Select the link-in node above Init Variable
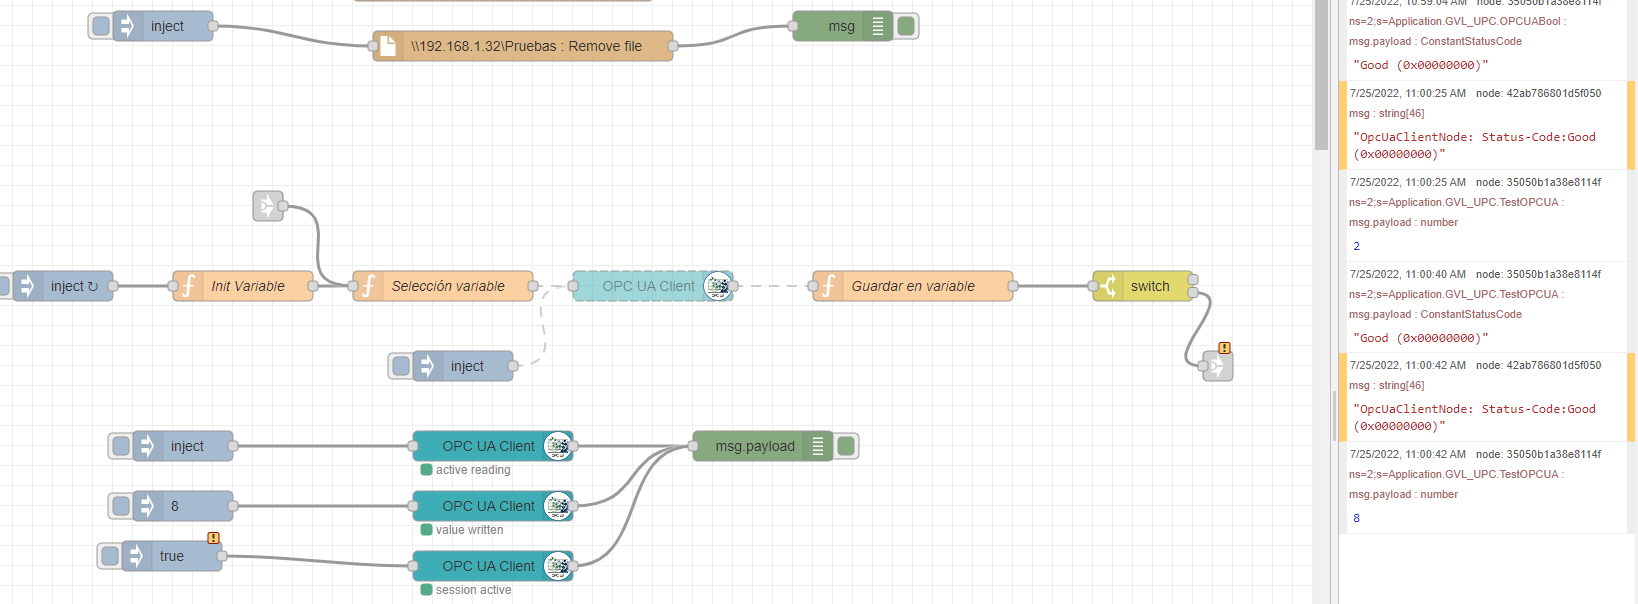This screenshot has width=1638, height=604. (x=267, y=206)
